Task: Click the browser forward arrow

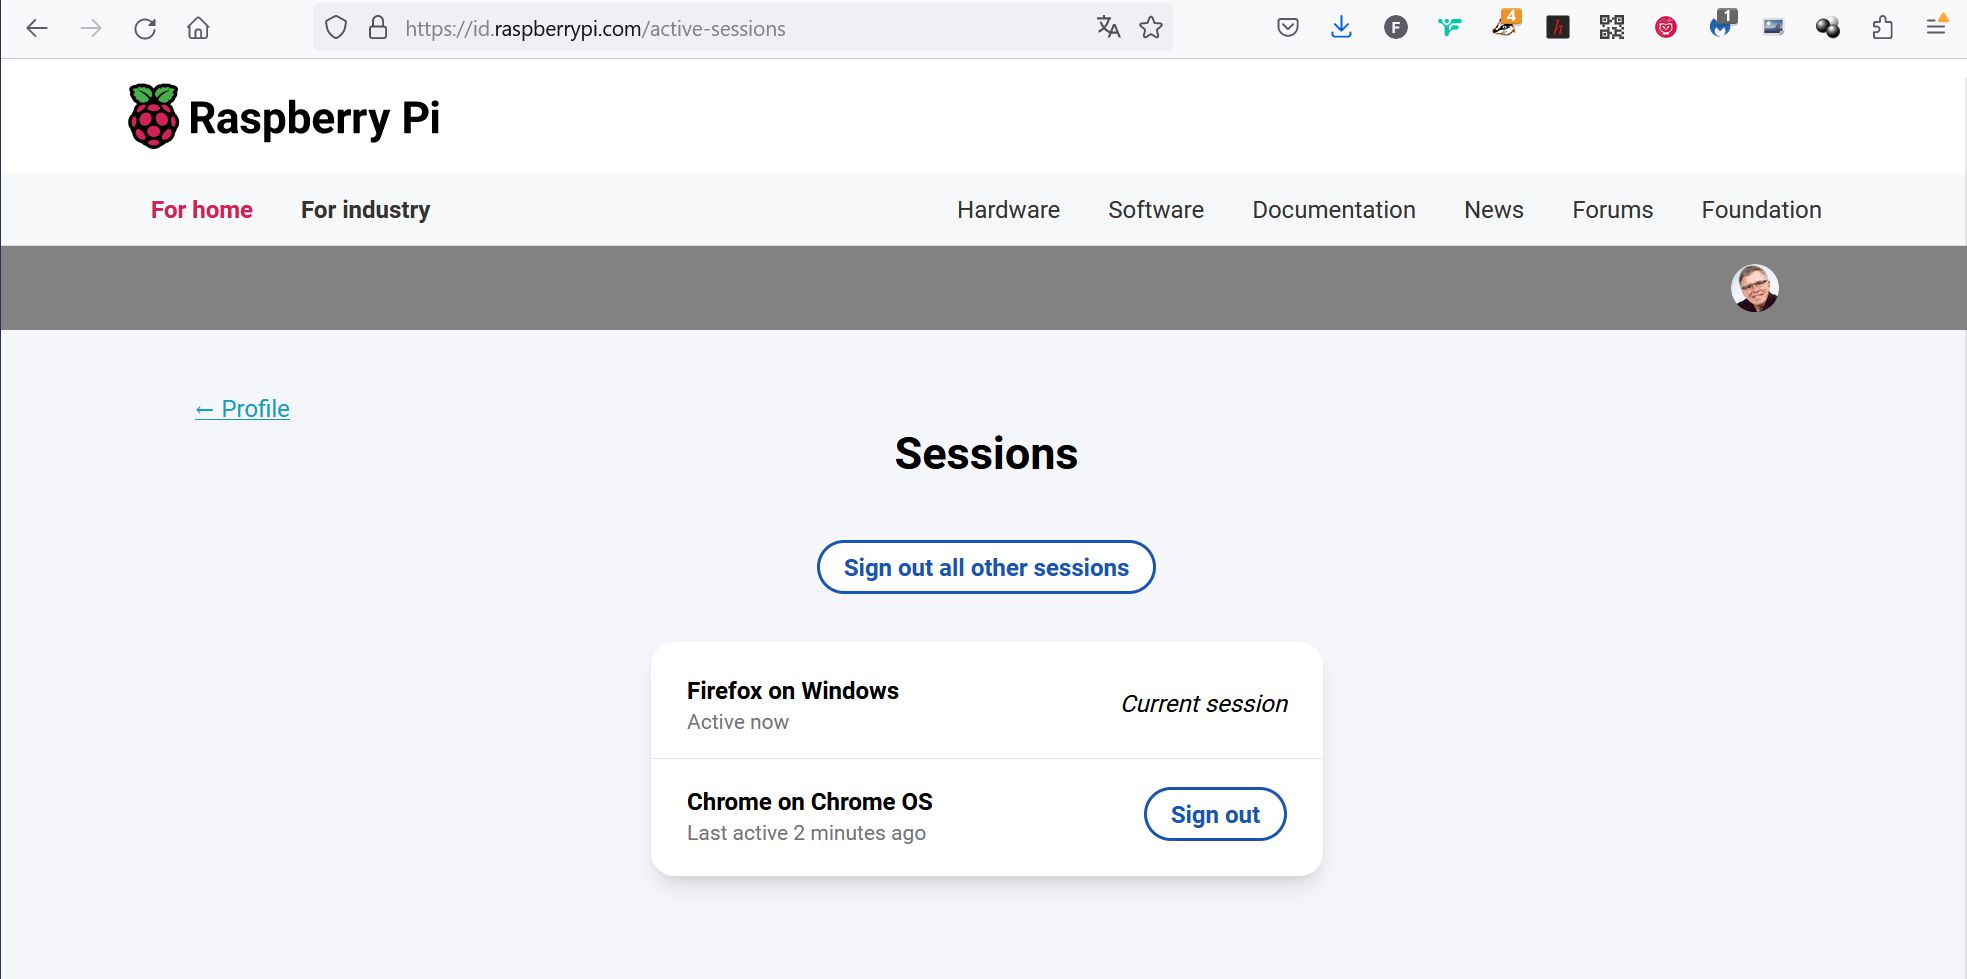Action: coord(91,28)
